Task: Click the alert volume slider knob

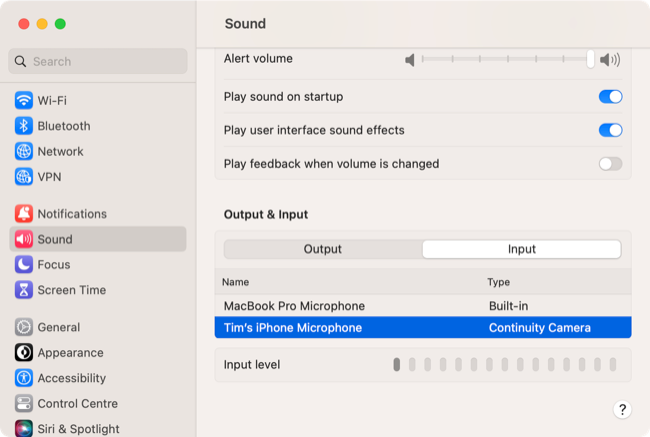Action: [x=591, y=59]
